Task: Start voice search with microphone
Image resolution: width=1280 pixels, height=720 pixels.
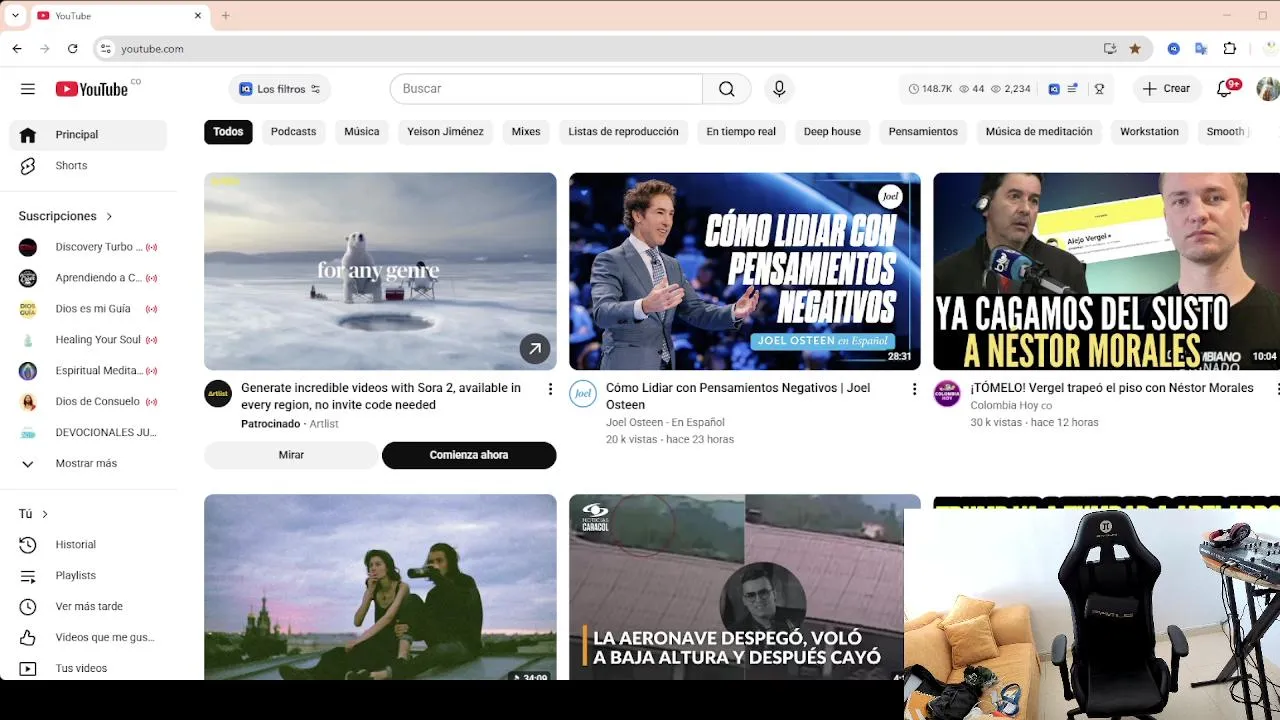Action: (x=779, y=89)
